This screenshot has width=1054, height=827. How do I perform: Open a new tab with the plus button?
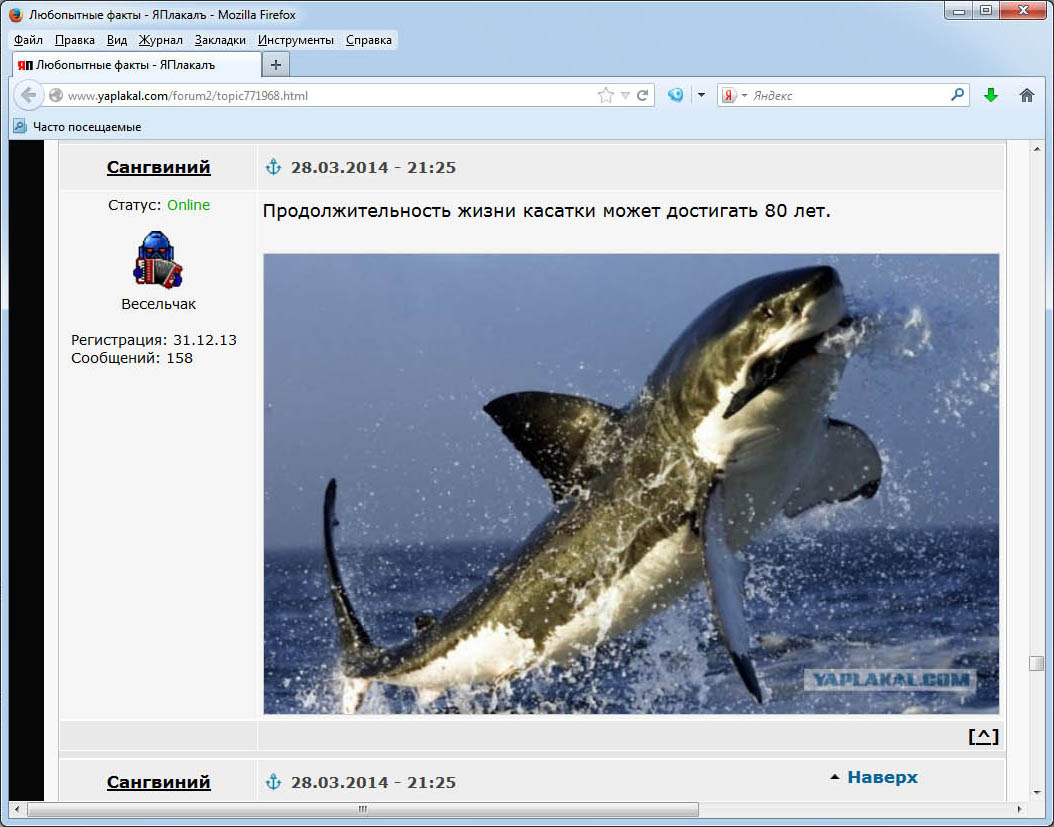point(276,65)
